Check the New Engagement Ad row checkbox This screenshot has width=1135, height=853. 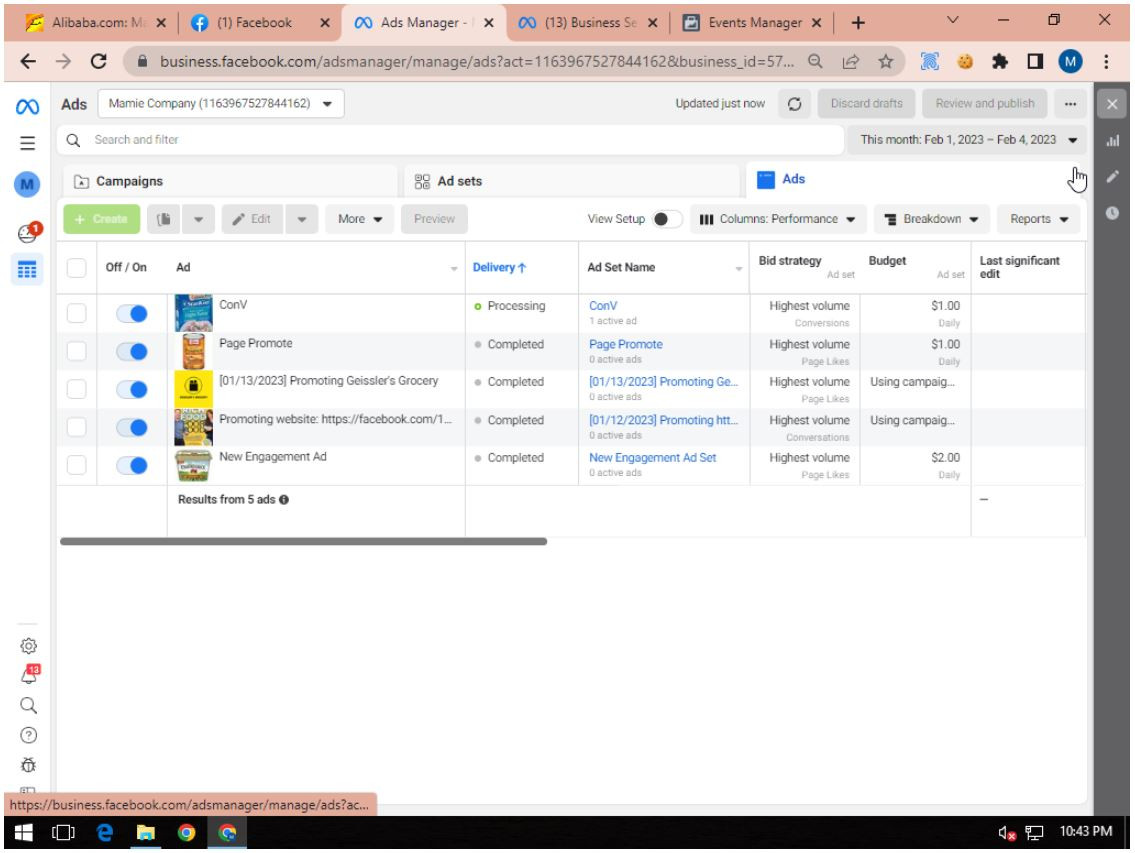76,465
